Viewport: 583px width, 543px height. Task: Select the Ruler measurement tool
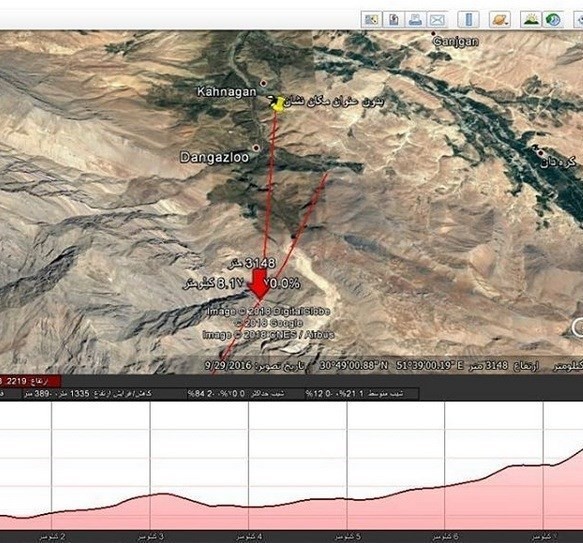pyautogui.click(x=468, y=19)
